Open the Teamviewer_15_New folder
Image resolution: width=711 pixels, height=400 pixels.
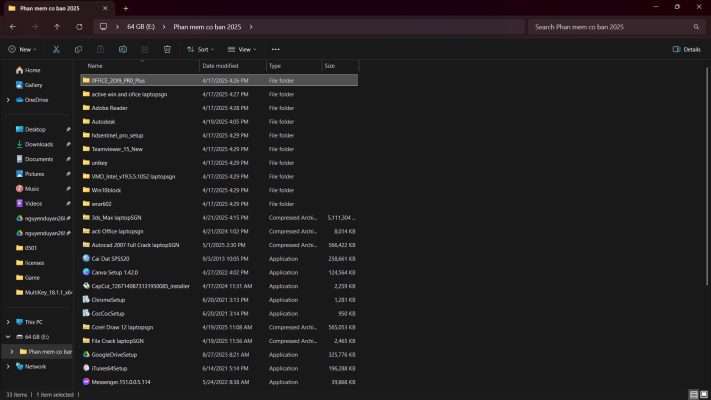[x=117, y=148]
